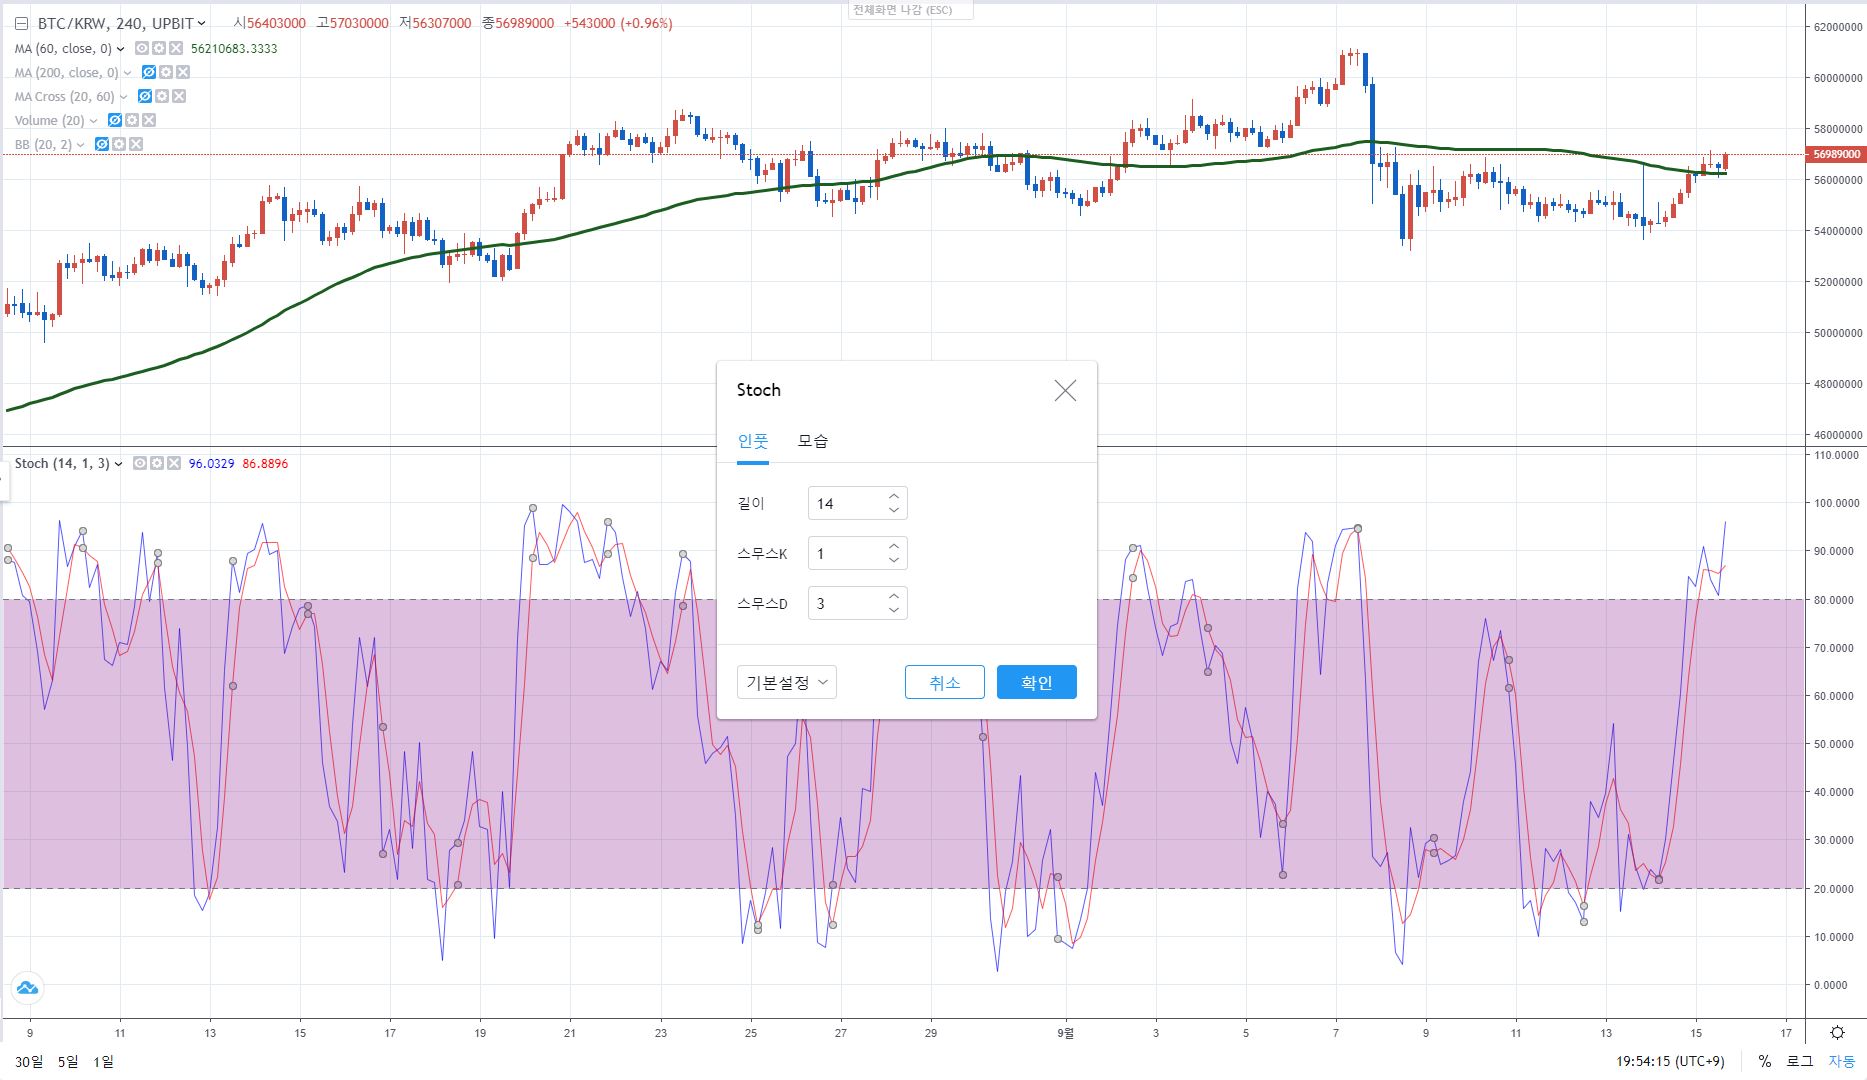Open the 기본설정 defaults dropdown
The height and width of the screenshot is (1080, 1867).
coord(786,683)
